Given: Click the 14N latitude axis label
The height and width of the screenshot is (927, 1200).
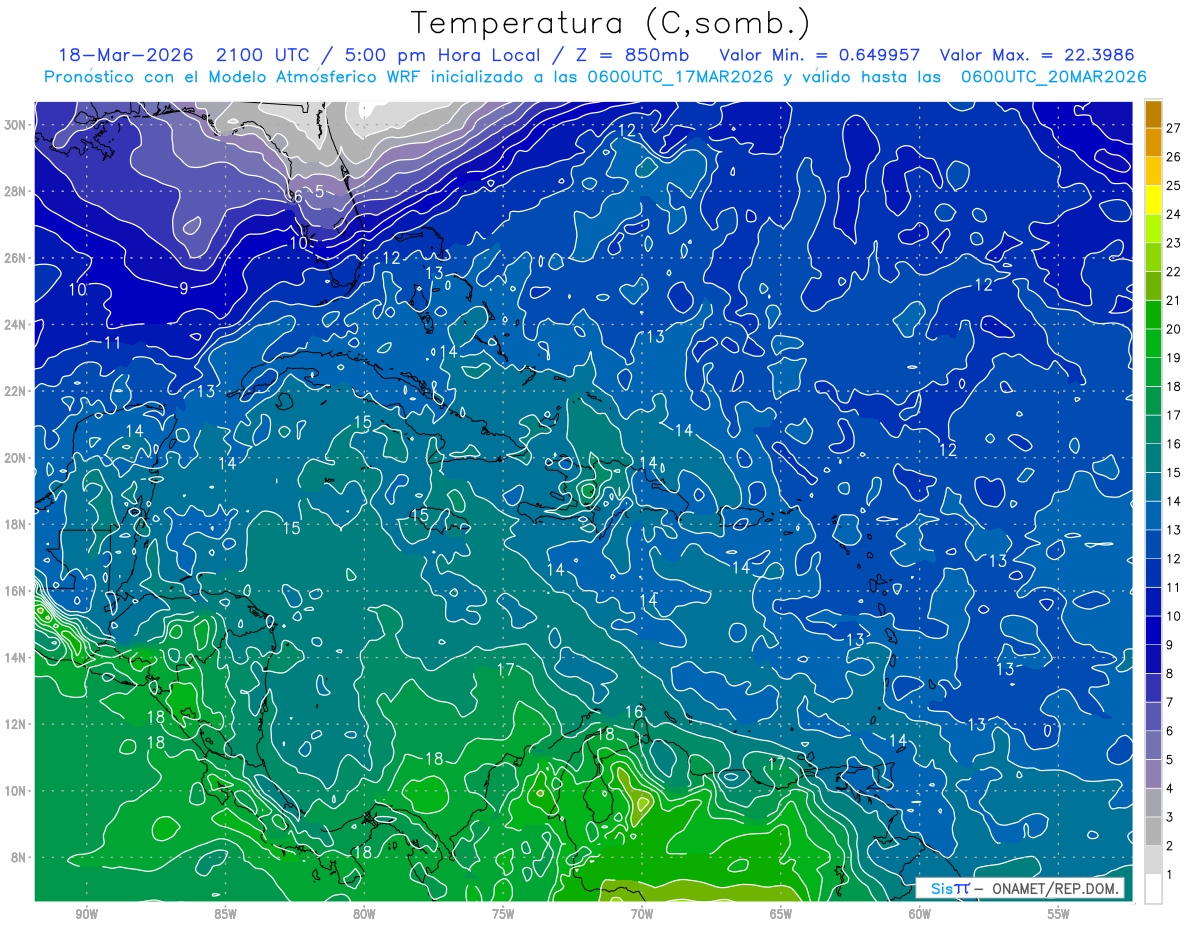Looking at the screenshot, I should point(16,658).
